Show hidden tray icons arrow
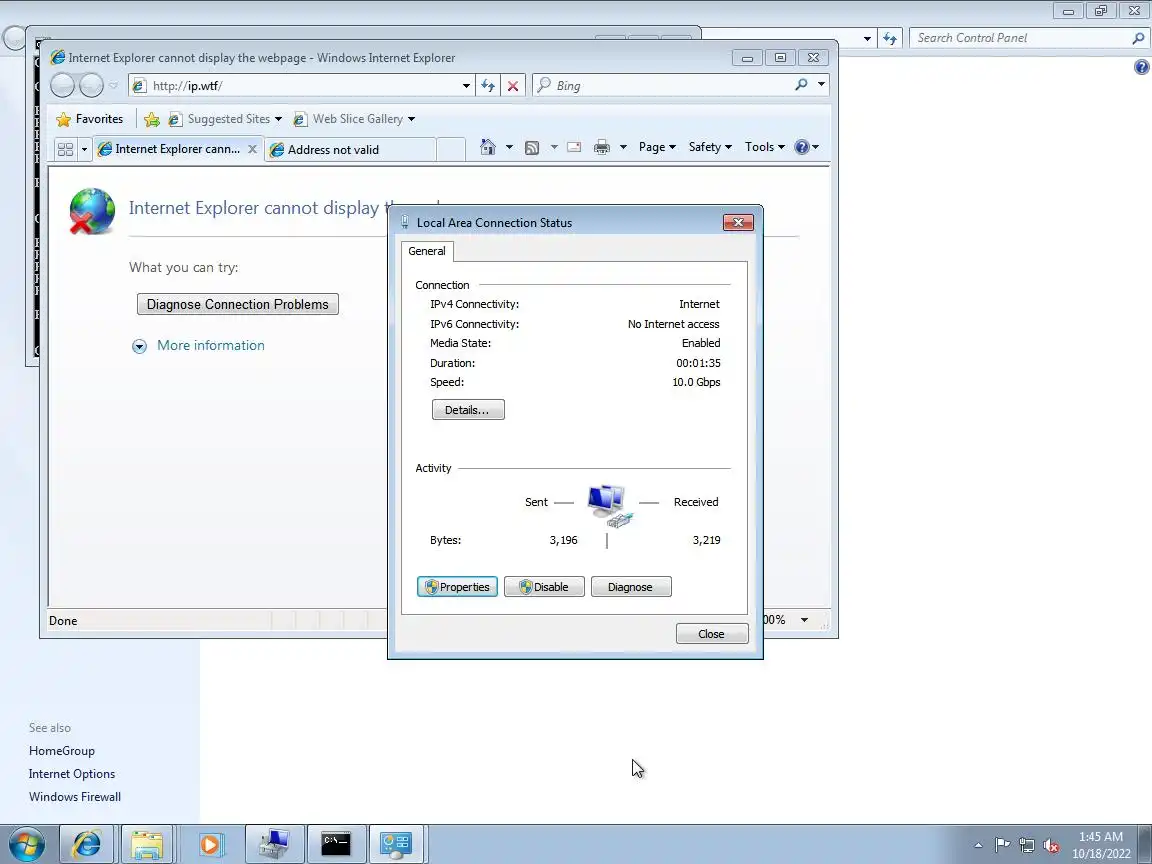This screenshot has width=1152, height=864. click(x=979, y=845)
